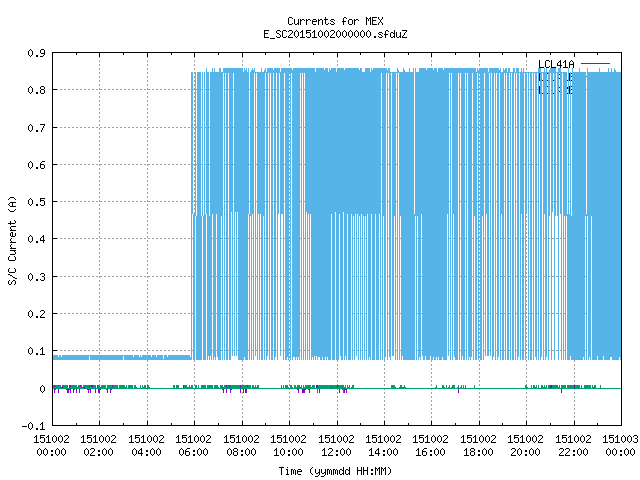Click the x-axis tick "151002 02:00"
The width and height of the screenshot is (640, 480).
[x=98, y=446]
